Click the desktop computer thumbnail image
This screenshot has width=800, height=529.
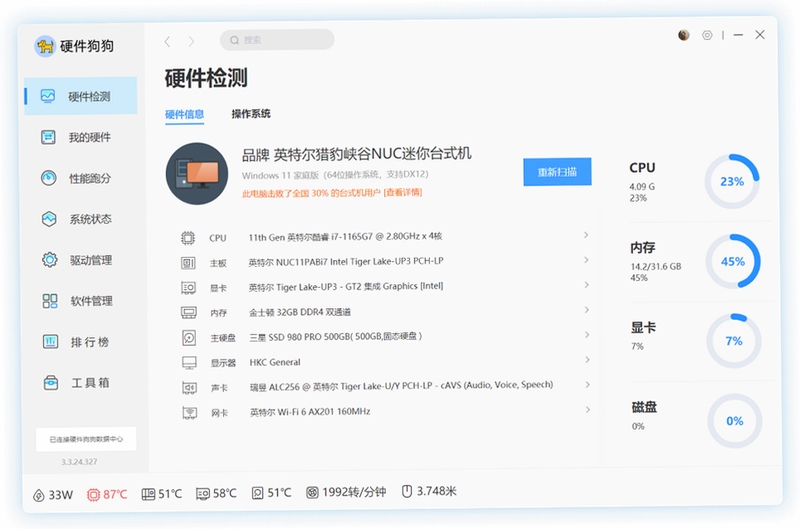[197, 173]
